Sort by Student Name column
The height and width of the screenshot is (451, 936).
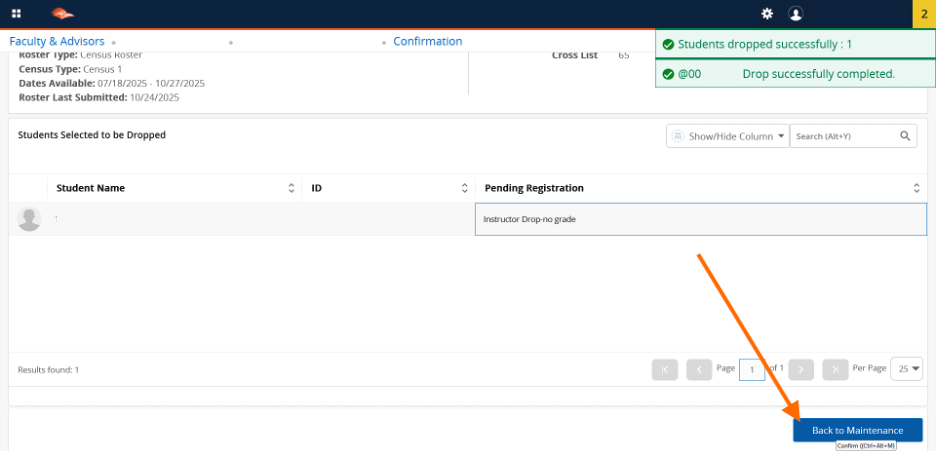(291, 188)
